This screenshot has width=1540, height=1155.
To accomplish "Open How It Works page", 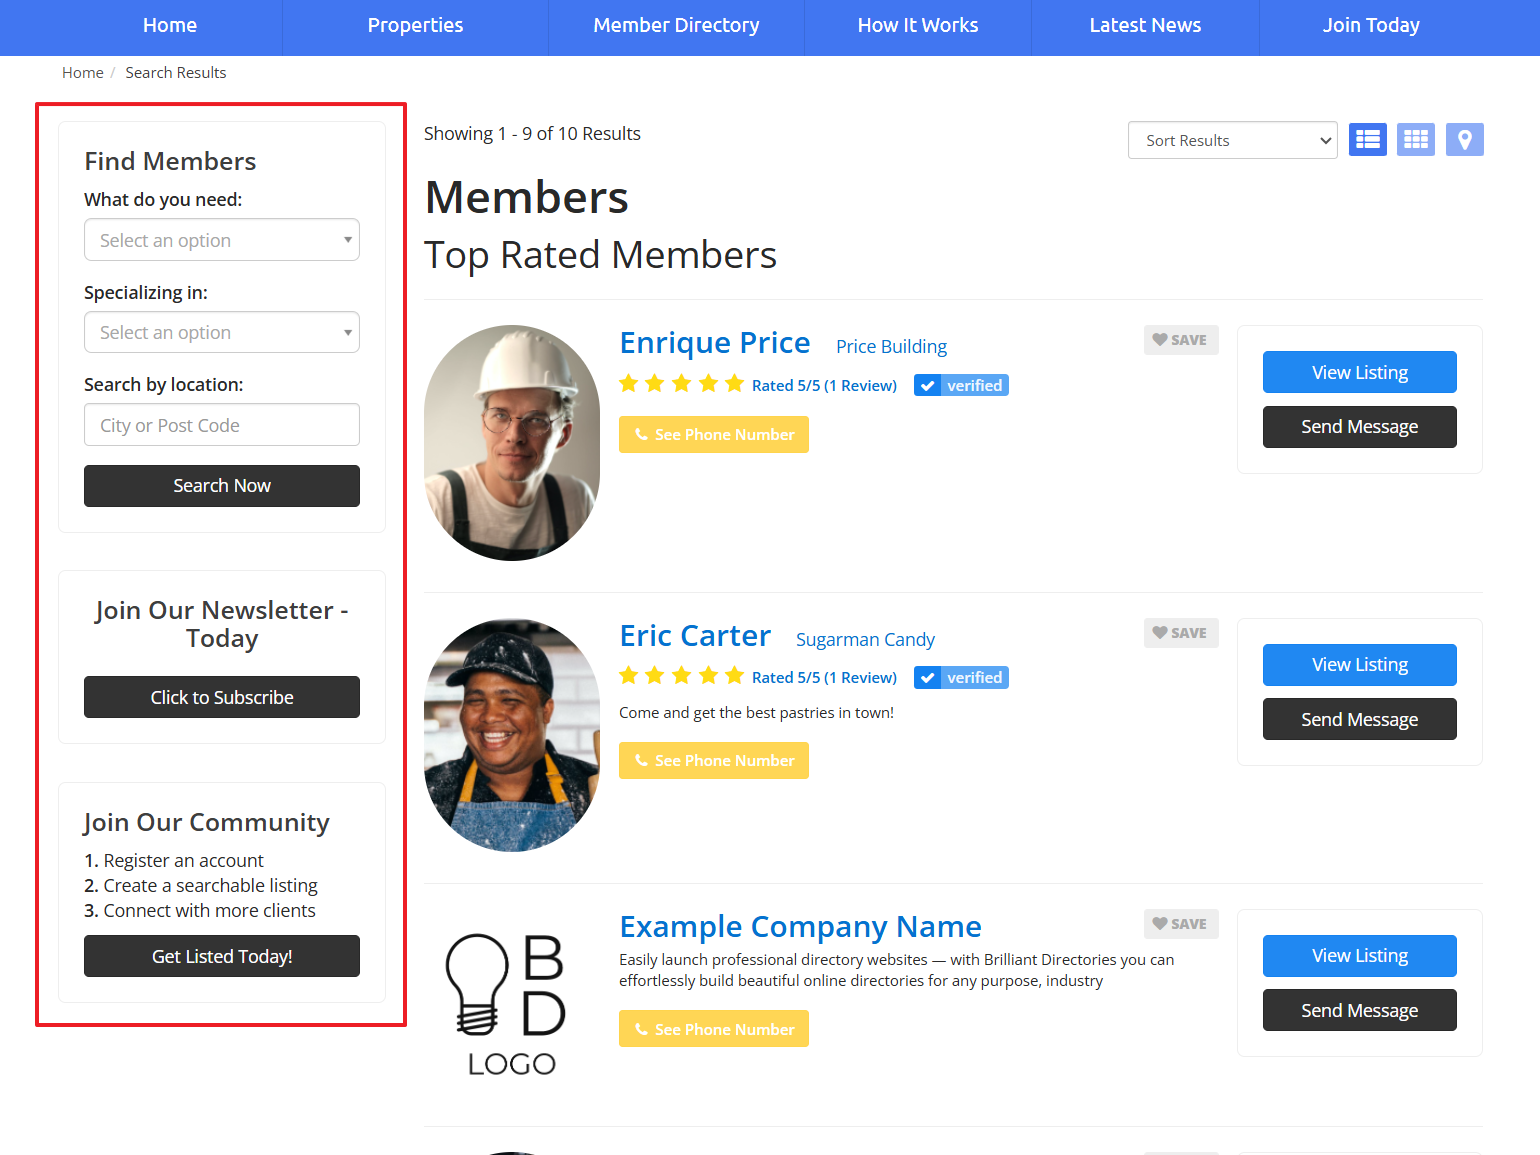I will coord(918,26).
